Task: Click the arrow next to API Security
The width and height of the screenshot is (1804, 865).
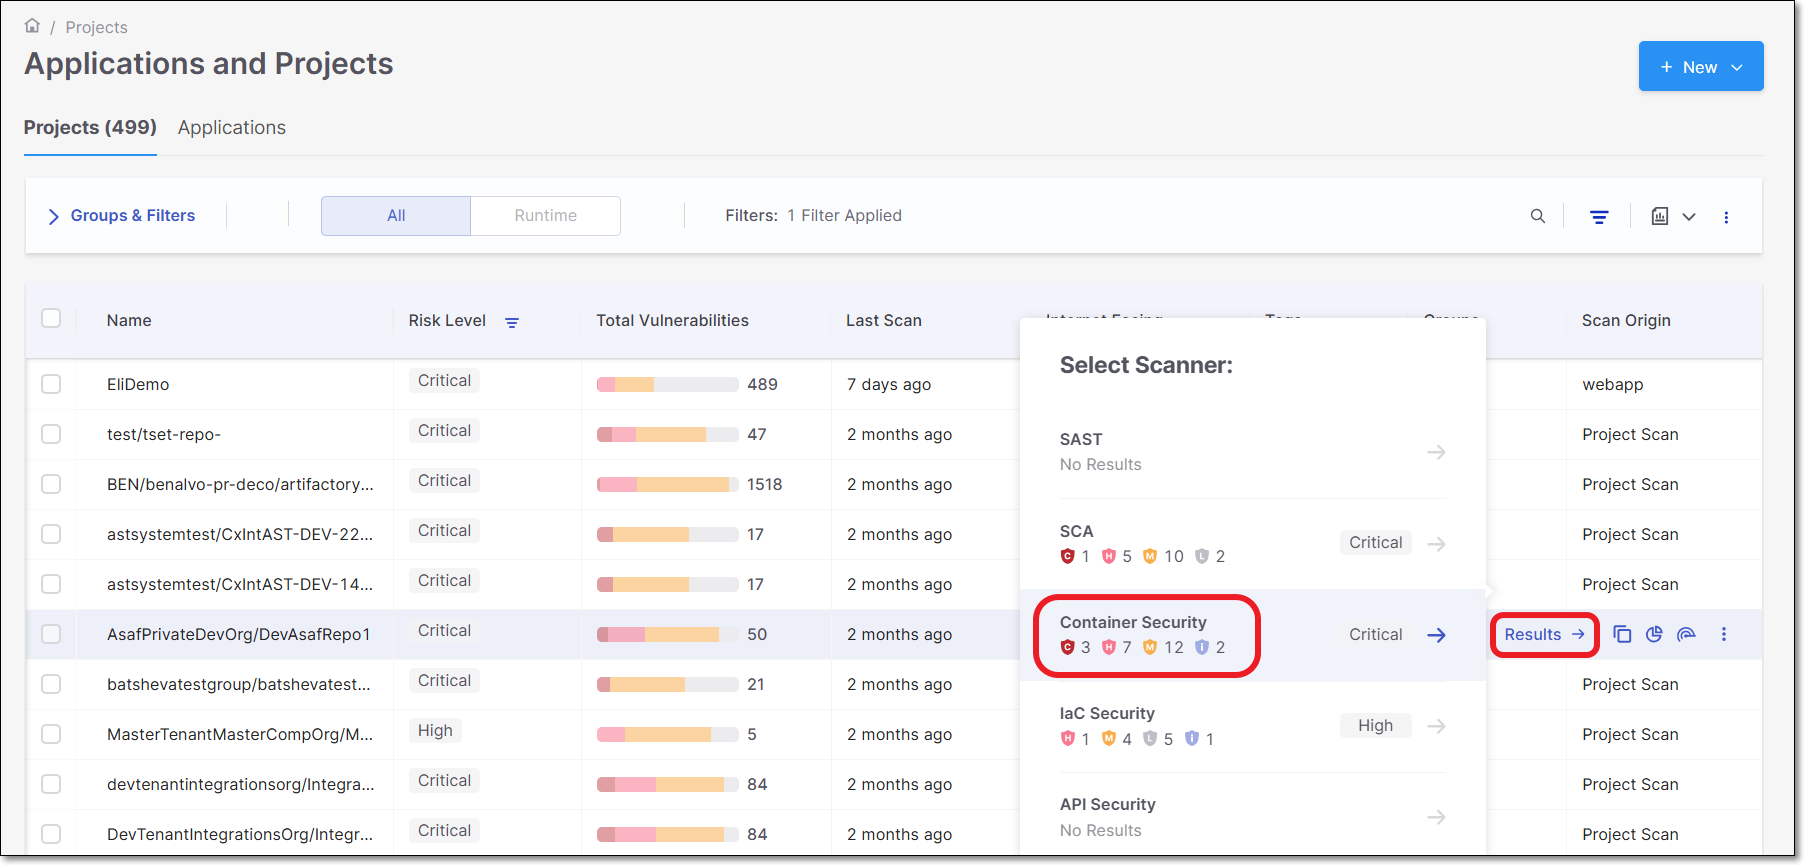Action: point(1436,817)
